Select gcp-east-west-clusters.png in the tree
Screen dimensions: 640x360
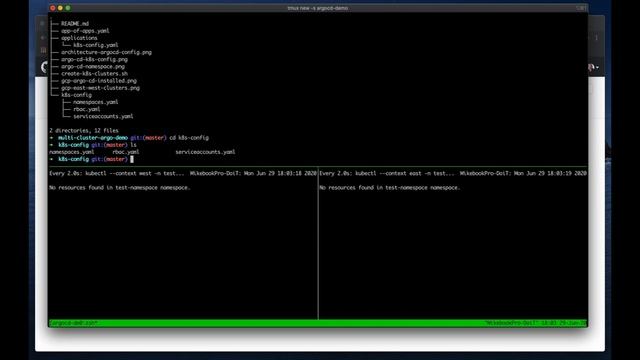(x=100, y=88)
